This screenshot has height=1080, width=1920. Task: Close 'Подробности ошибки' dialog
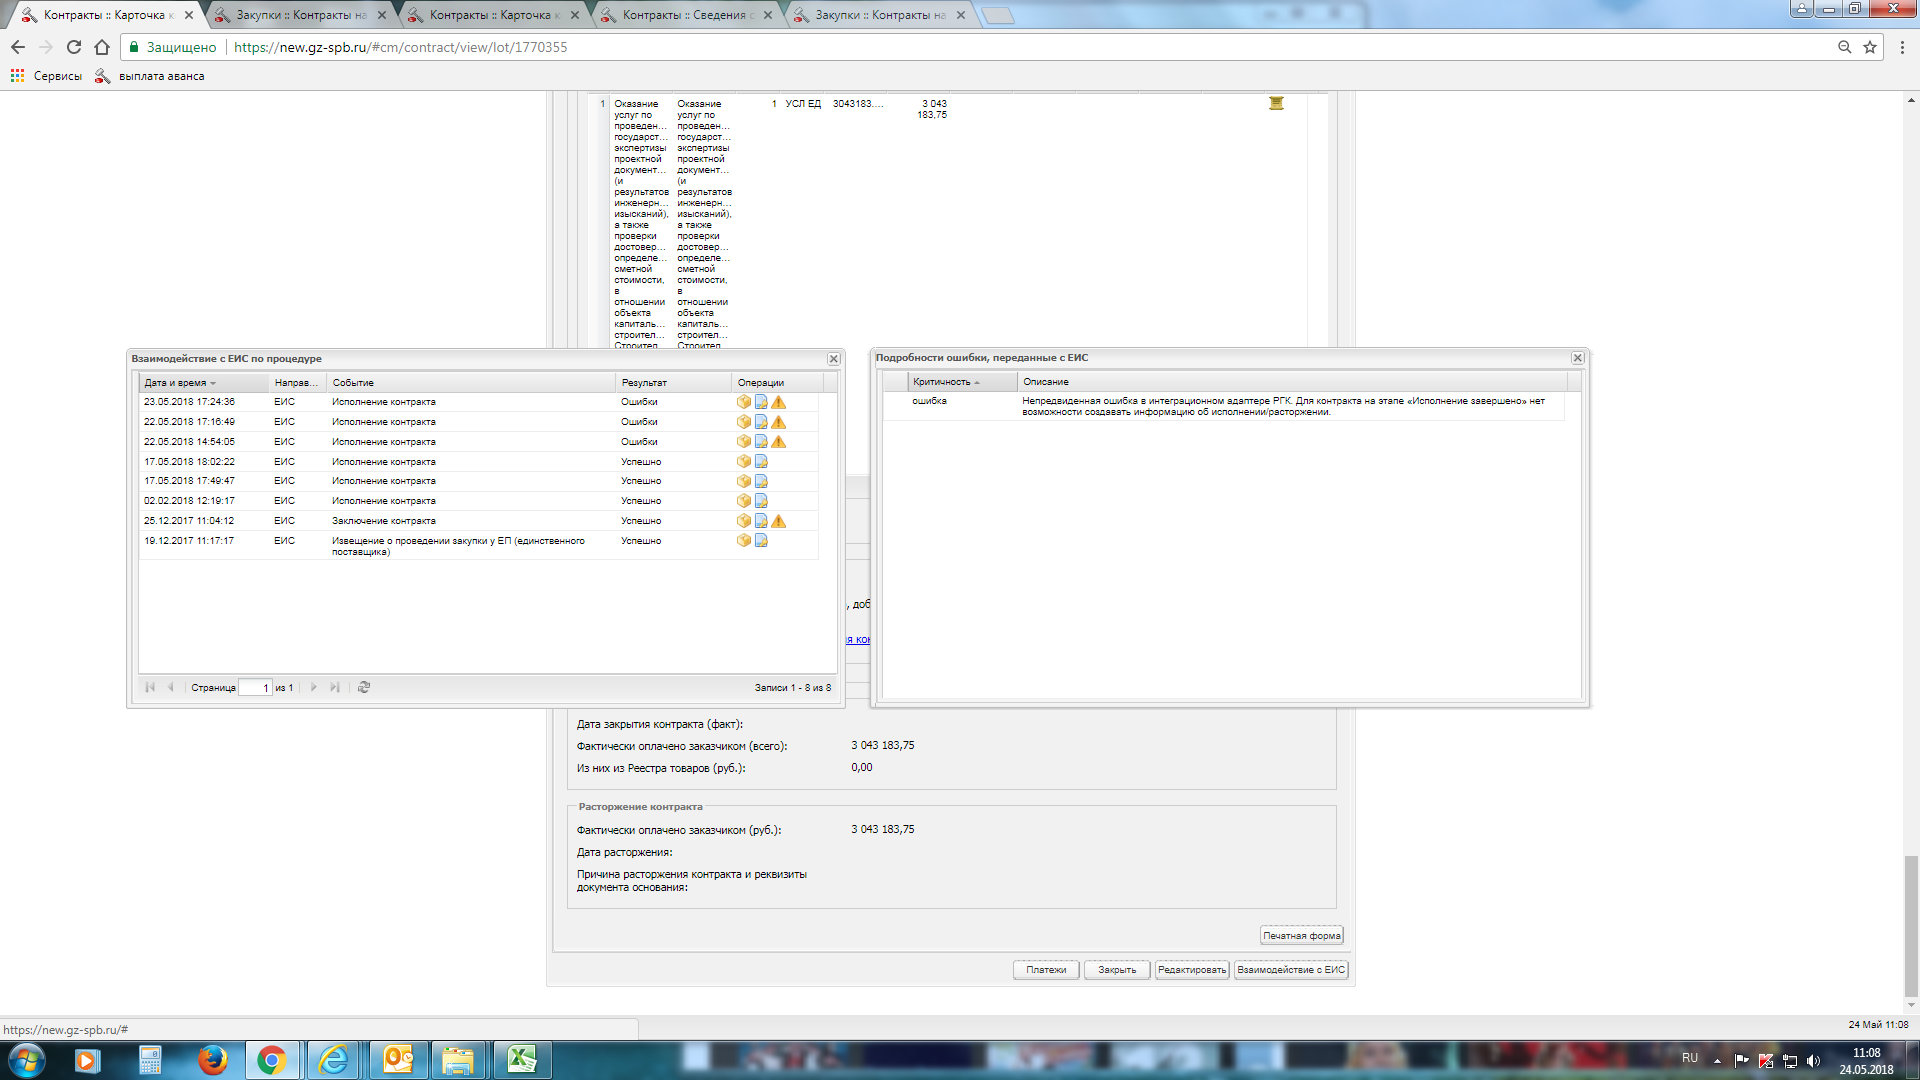[x=1577, y=358]
